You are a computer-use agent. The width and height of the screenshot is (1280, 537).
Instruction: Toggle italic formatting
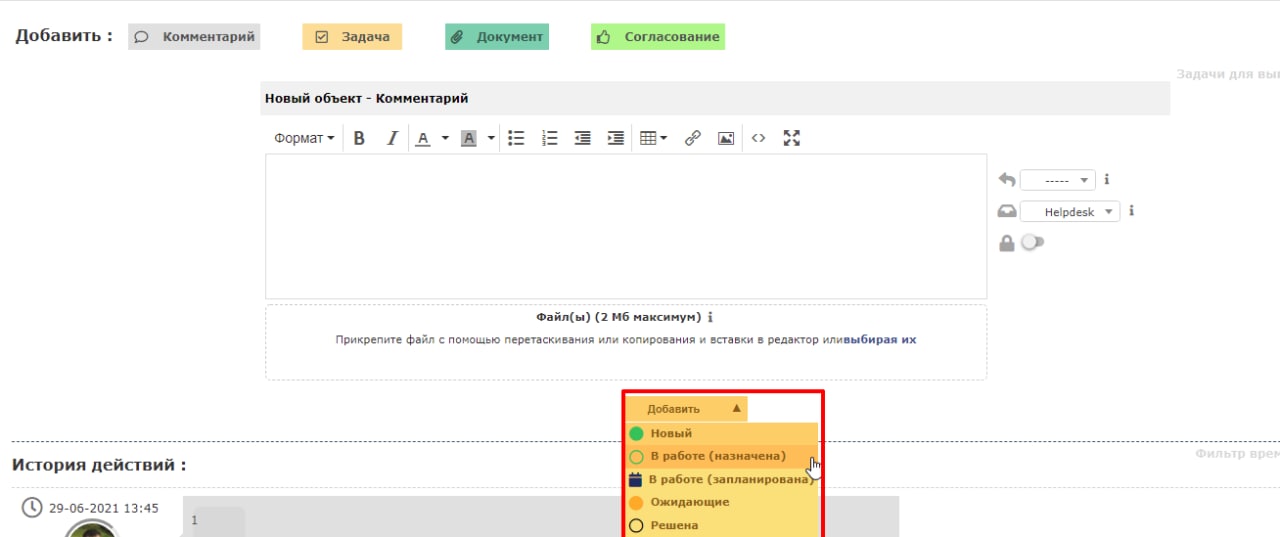coord(392,139)
